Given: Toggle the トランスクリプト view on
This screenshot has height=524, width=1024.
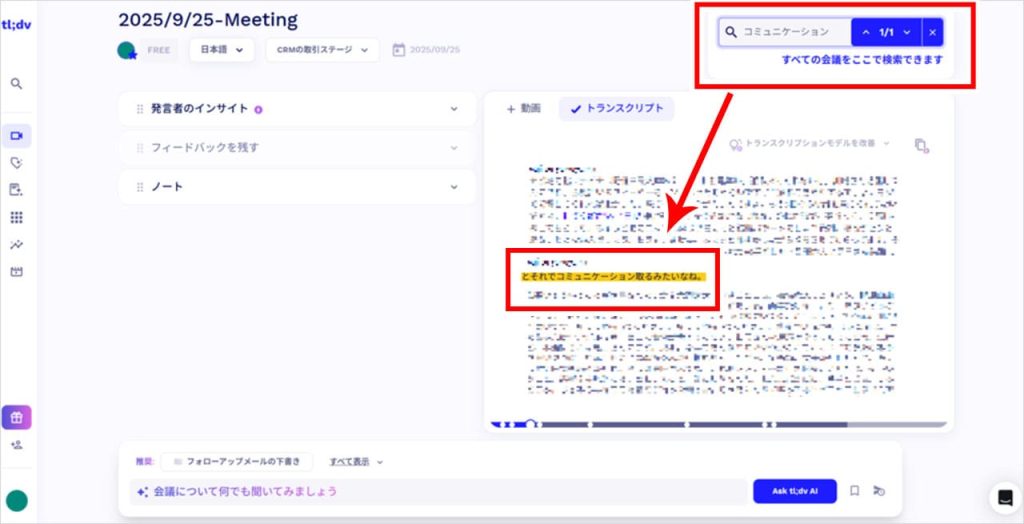Looking at the screenshot, I should pyautogui.click(x=616, y=109).
